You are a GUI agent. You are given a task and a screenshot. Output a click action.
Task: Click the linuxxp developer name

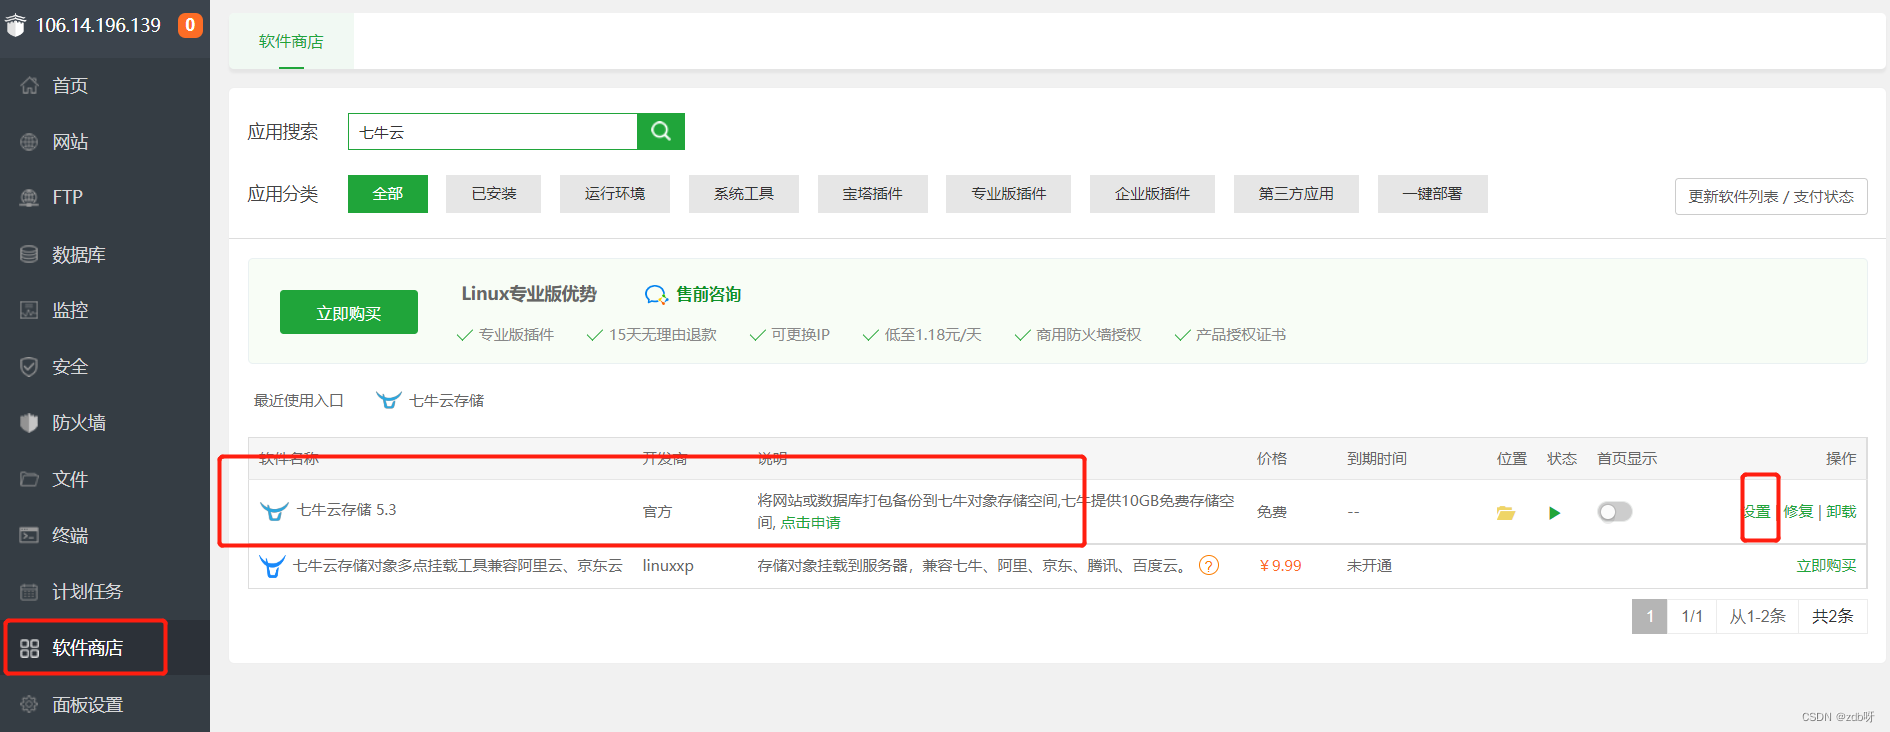click(668, 566)
